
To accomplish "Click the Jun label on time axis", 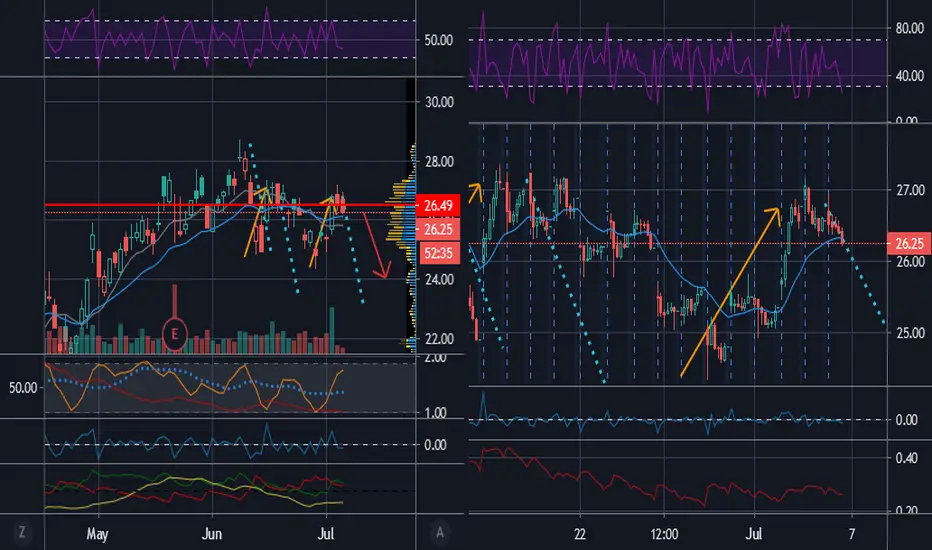I will click(212, 533).
